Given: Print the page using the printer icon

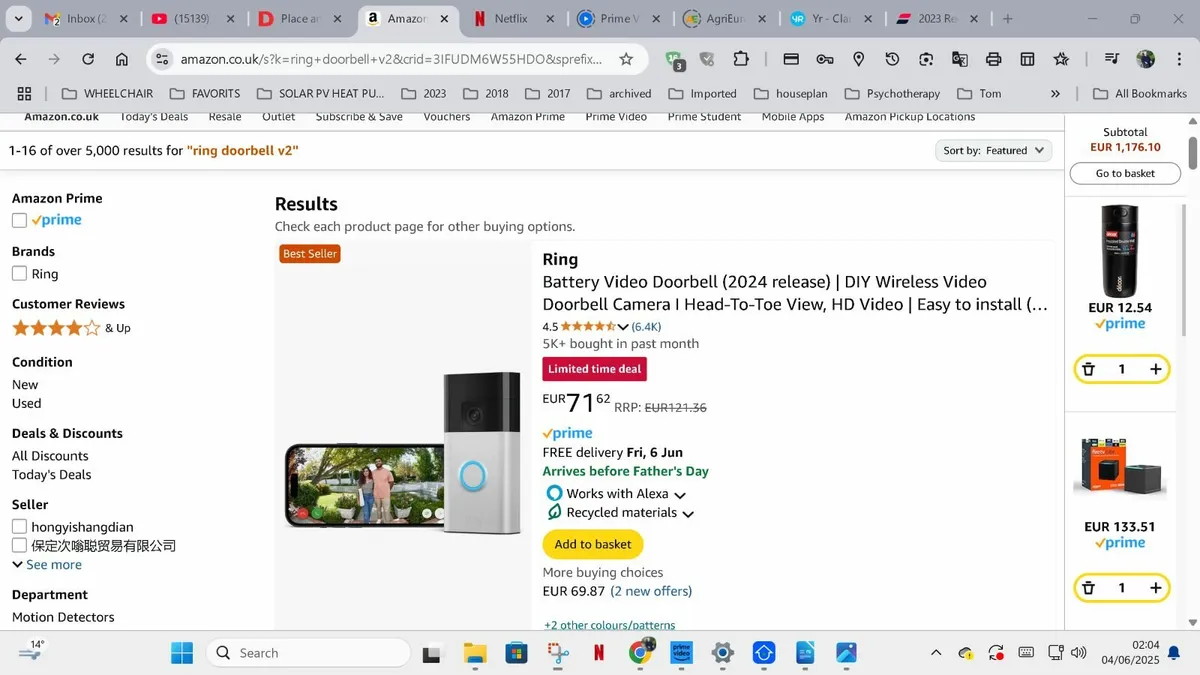Looking at the screenshot, I should 993,59.
